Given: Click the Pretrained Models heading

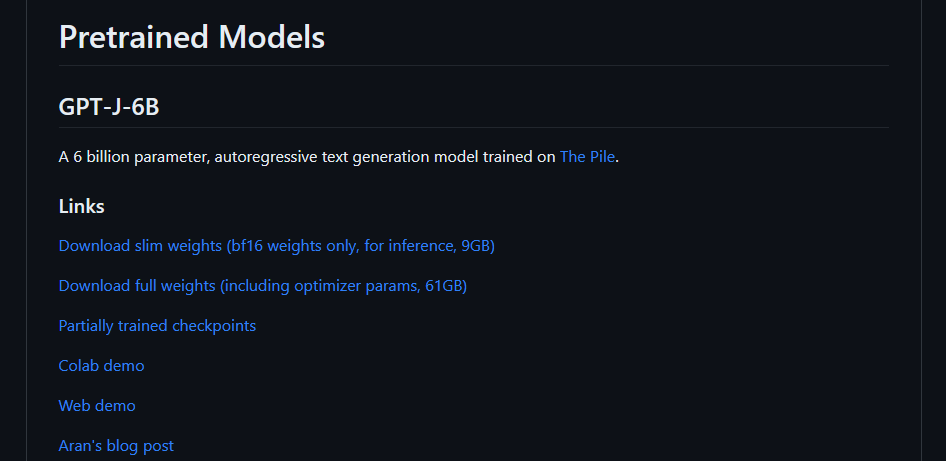Looking at the screenshot, I should 191,37.
